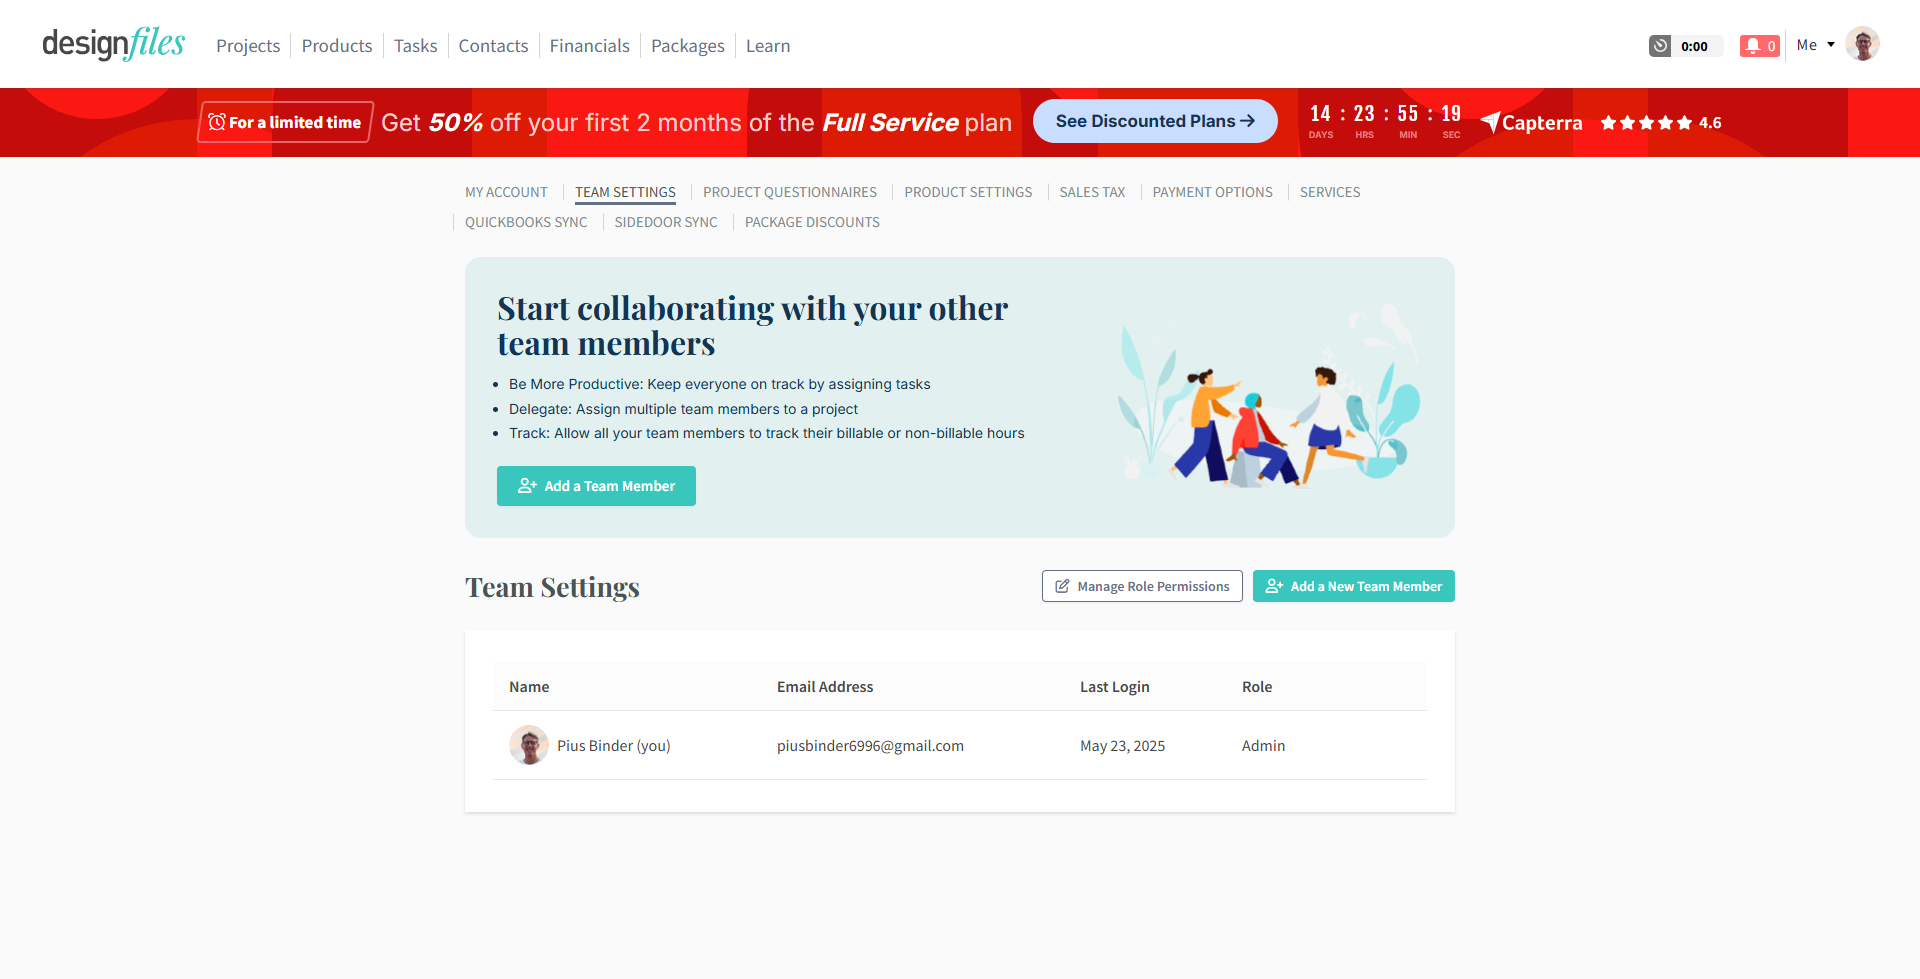The width and height of the screenshot is (1920, 979).
Task: Open the Package Discounts tab
Action: [812, 222]
